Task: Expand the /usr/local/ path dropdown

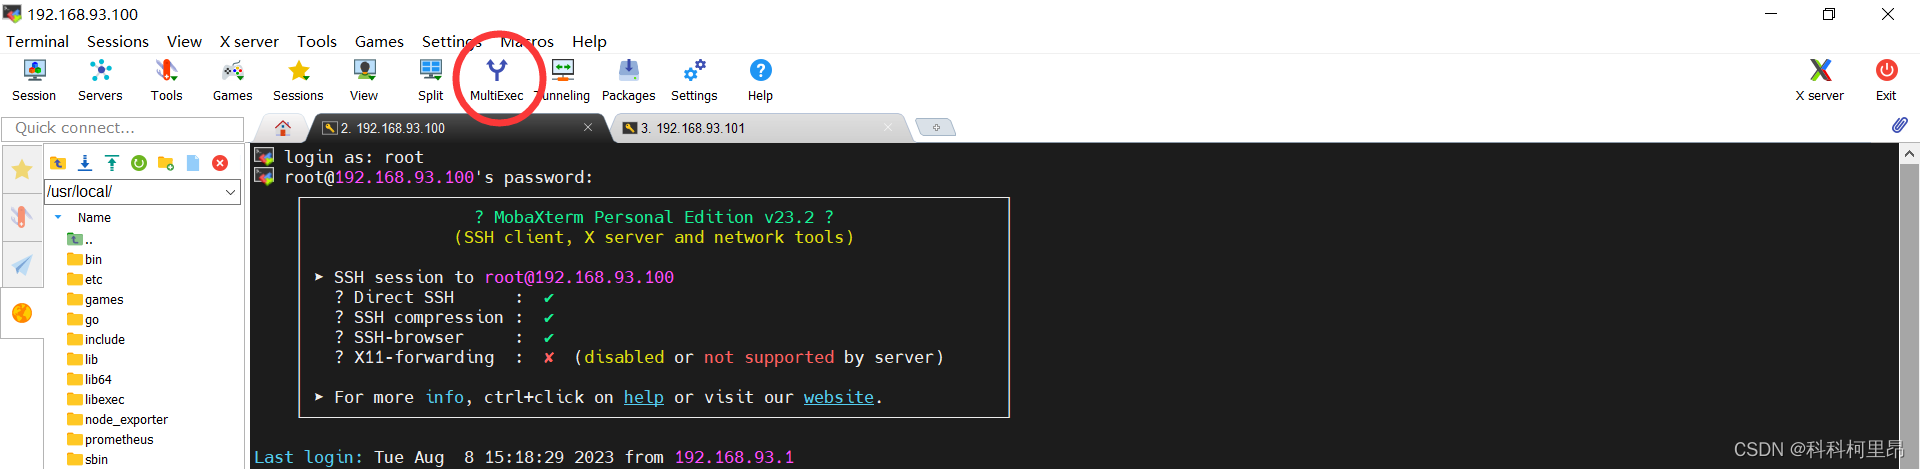Action: click(231, 191)
